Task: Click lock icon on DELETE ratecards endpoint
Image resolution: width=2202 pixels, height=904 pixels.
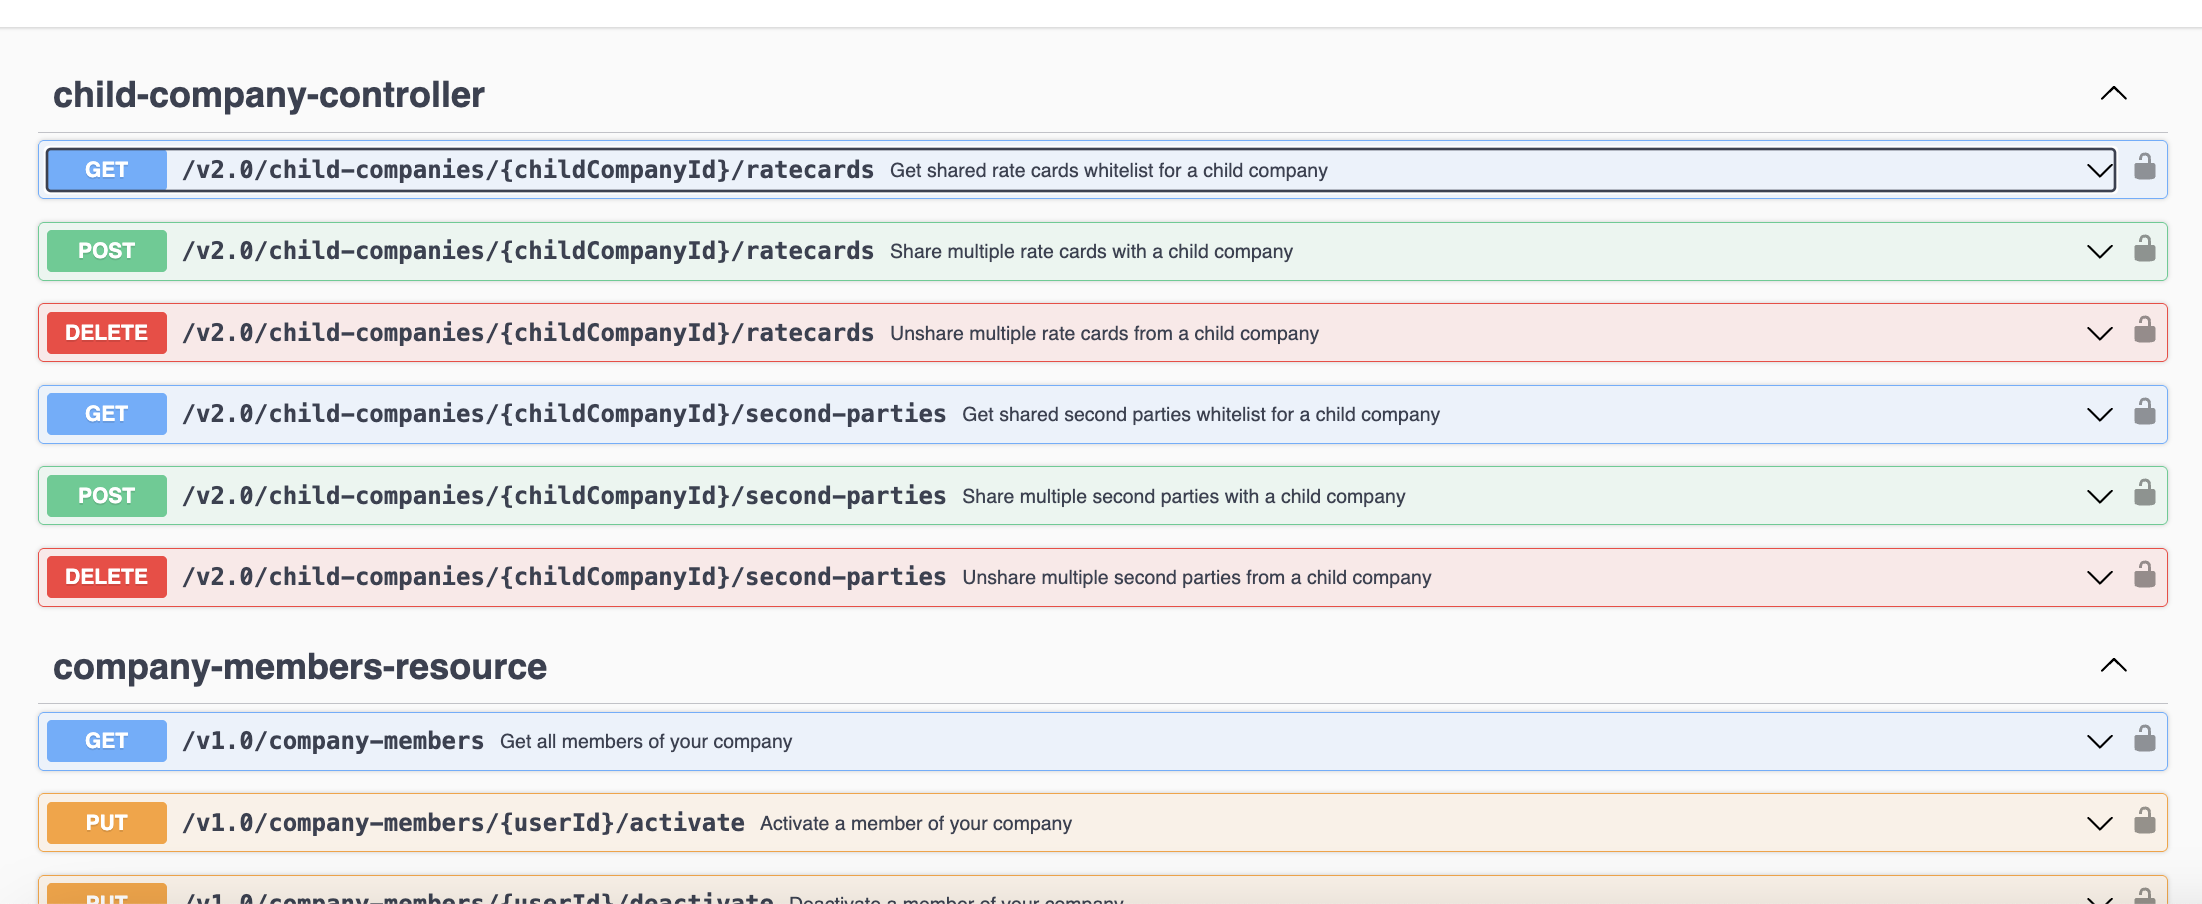Action: 2144,331
